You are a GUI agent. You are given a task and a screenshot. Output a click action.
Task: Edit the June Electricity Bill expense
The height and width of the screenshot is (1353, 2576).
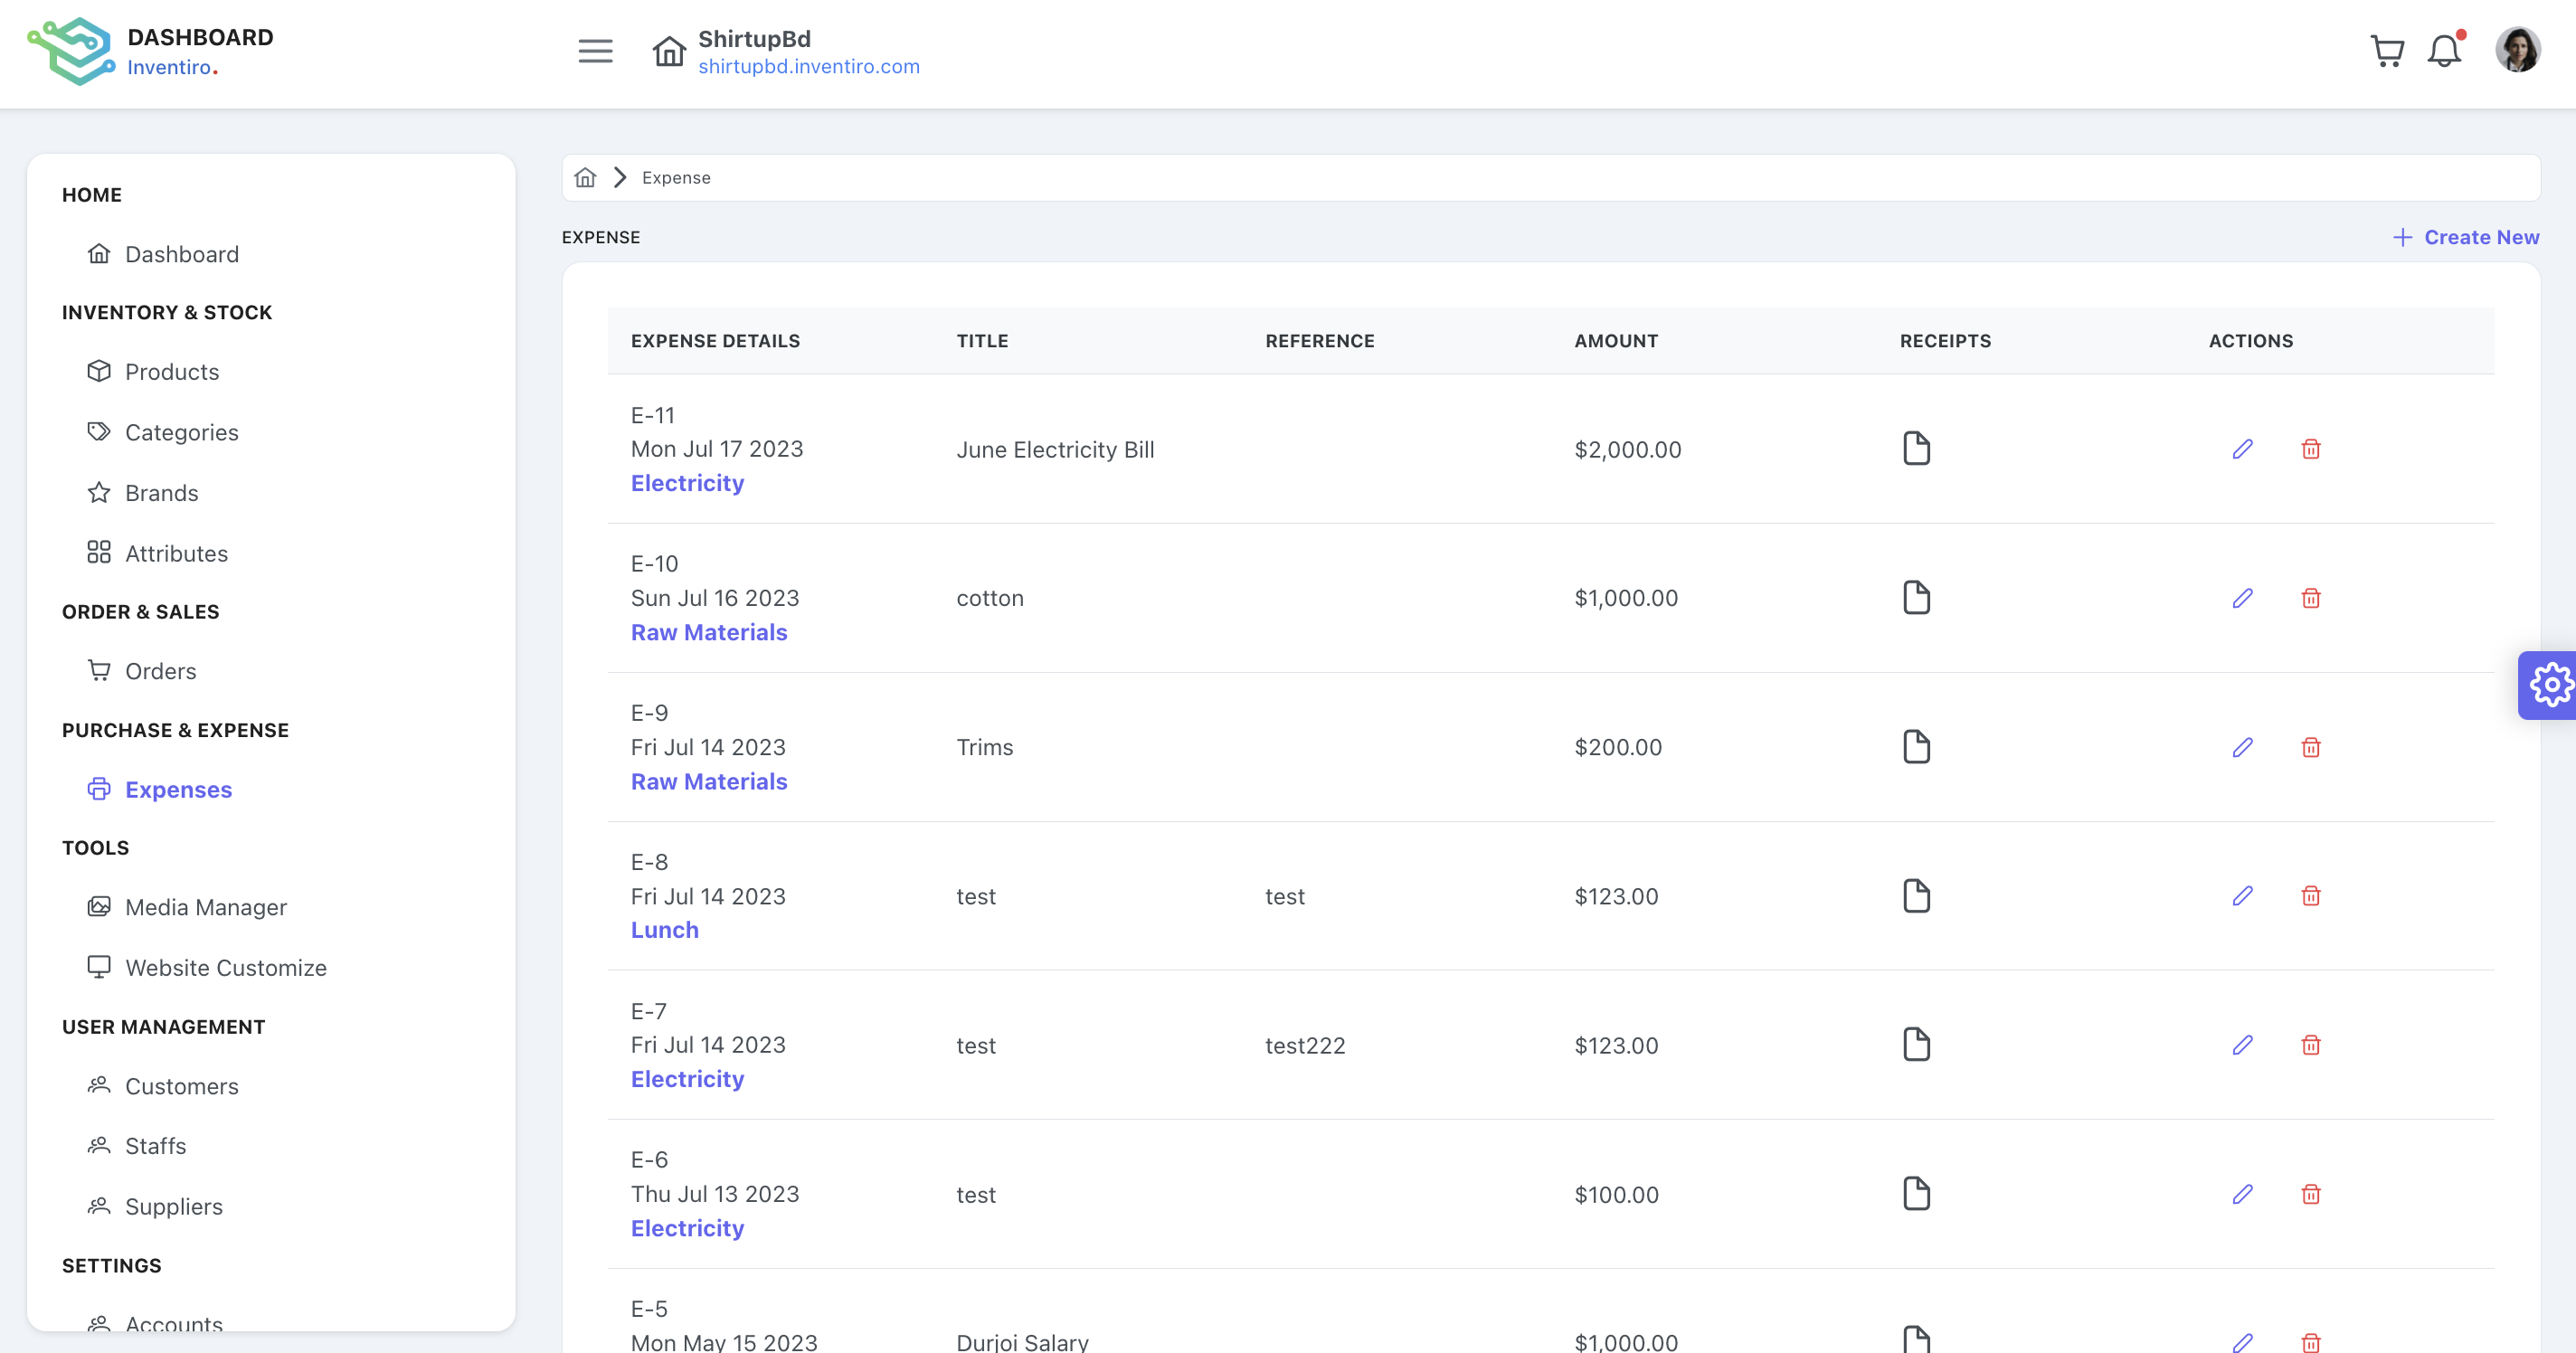pyautogui.click(x=2243, y=449)
